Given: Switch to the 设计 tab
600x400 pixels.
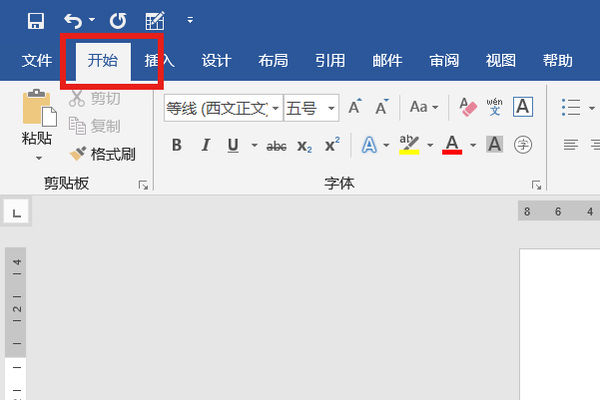Looking at the screenshot, I should [217, 60].
